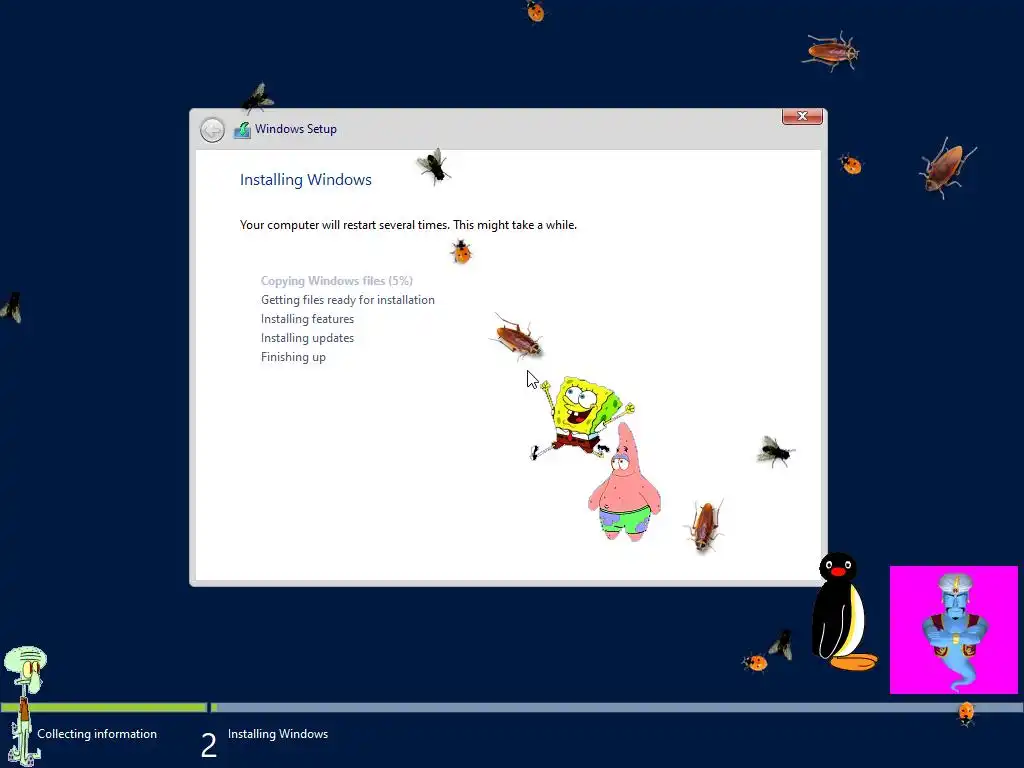Viewport: 1024px width, 768px height.
Task: Click the SpongeBob desktop character
Action: tap(581, 417)
